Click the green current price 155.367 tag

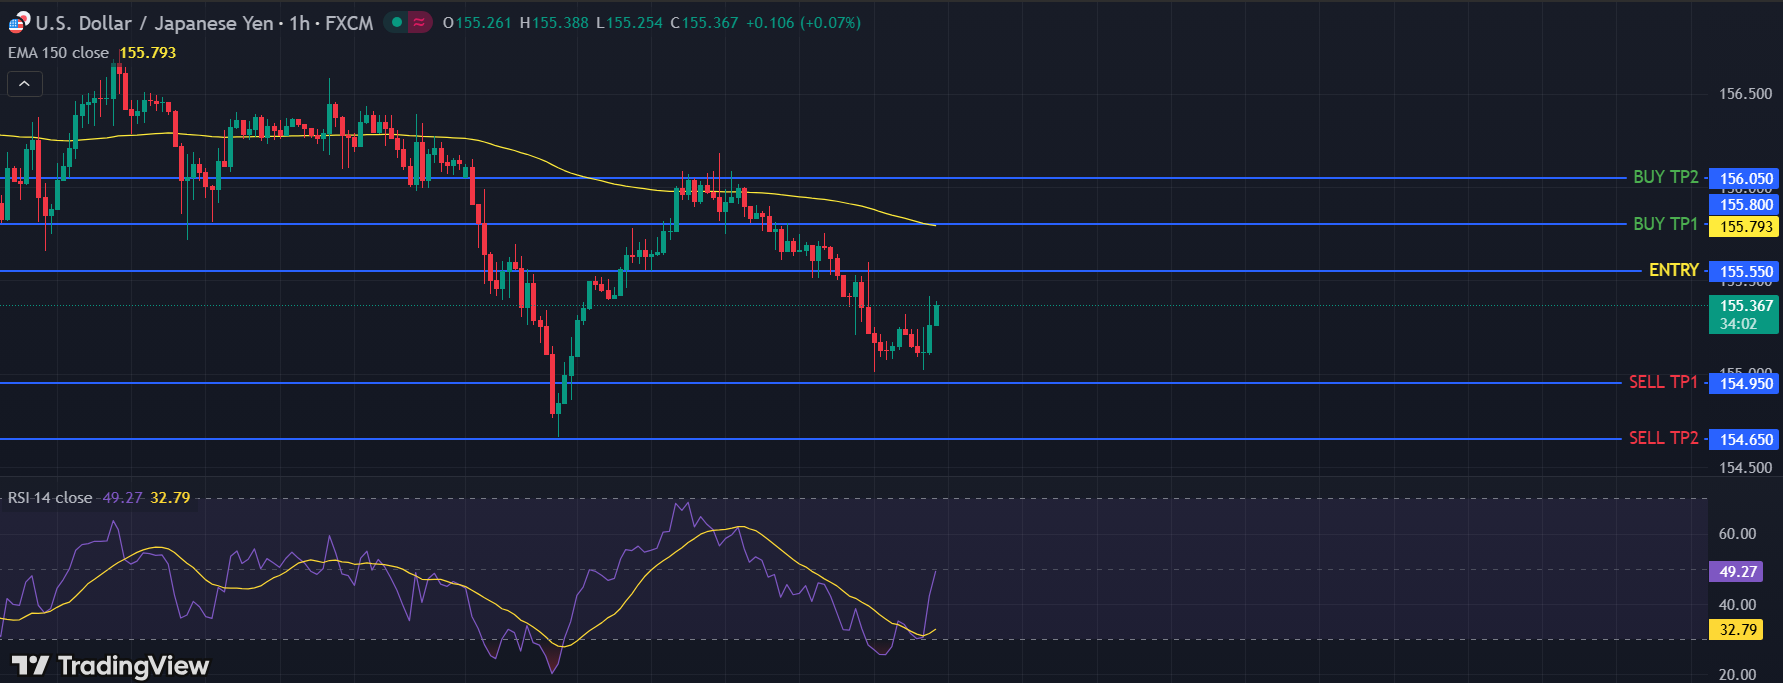click(1745, 314)
